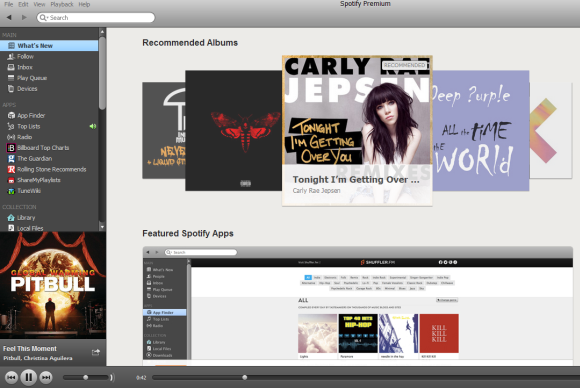Screen dimensions: 580x388
Task: Go forward with the right arrow
Action: point(24,17)
